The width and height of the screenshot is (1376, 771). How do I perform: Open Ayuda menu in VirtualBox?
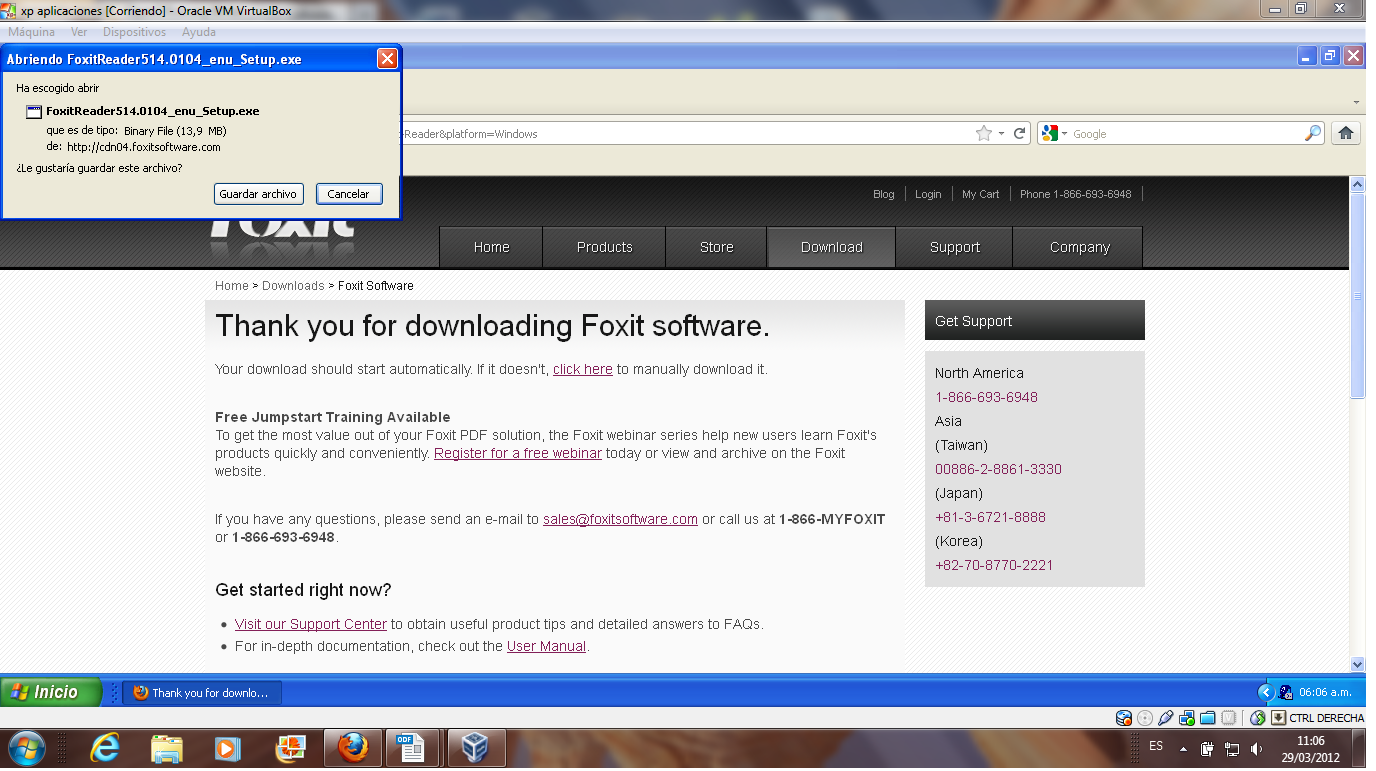(199, 32)
